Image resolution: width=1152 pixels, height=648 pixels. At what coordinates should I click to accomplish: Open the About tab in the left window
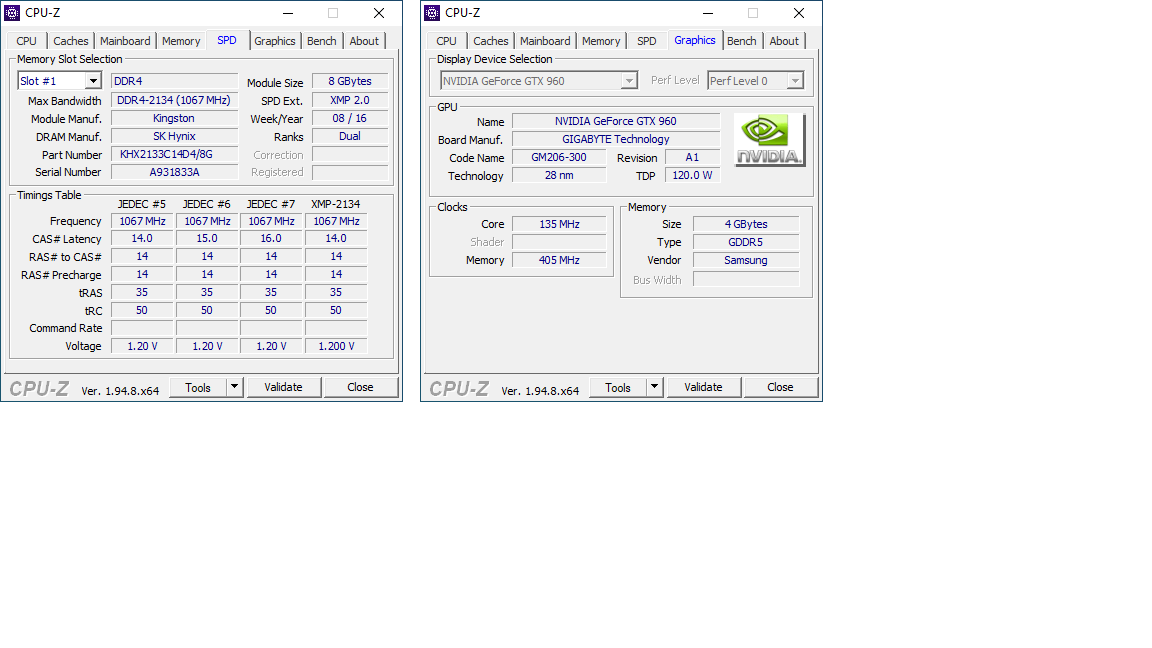364,41
